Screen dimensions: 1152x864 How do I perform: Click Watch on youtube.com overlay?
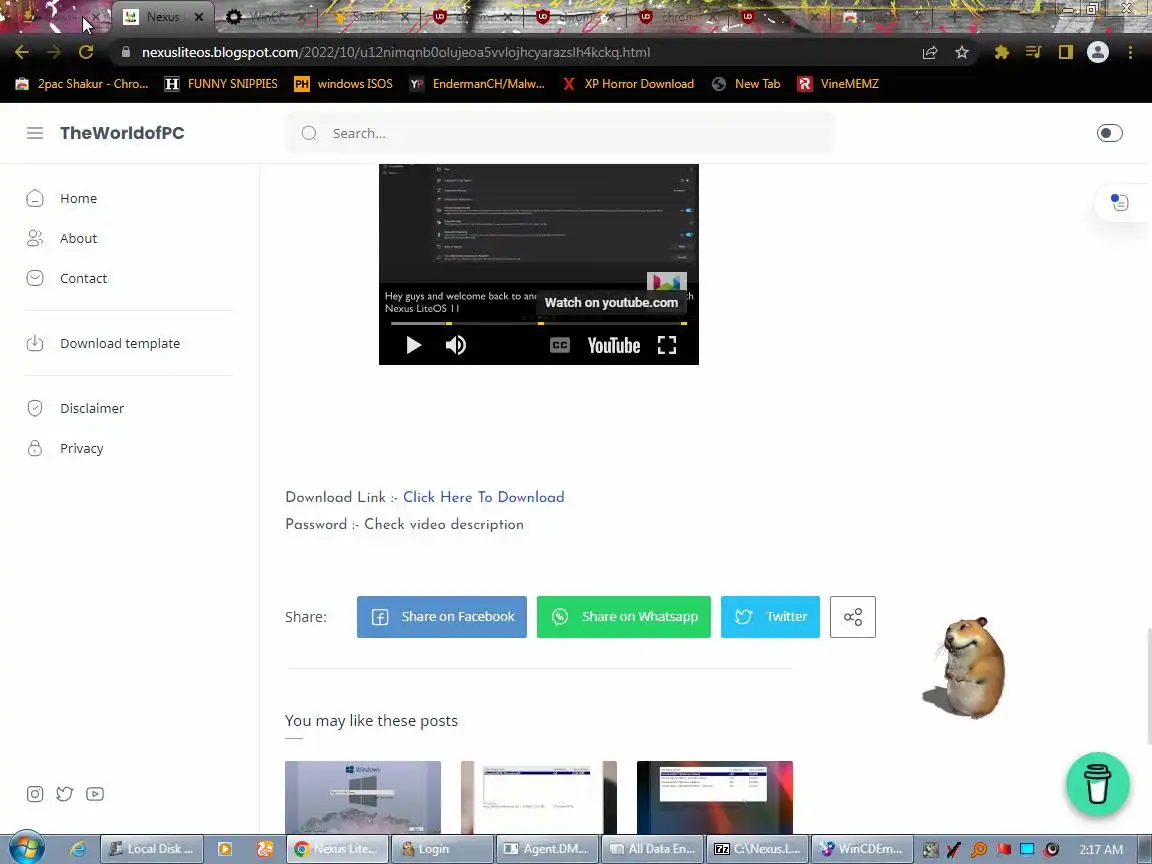pos(611,303)
